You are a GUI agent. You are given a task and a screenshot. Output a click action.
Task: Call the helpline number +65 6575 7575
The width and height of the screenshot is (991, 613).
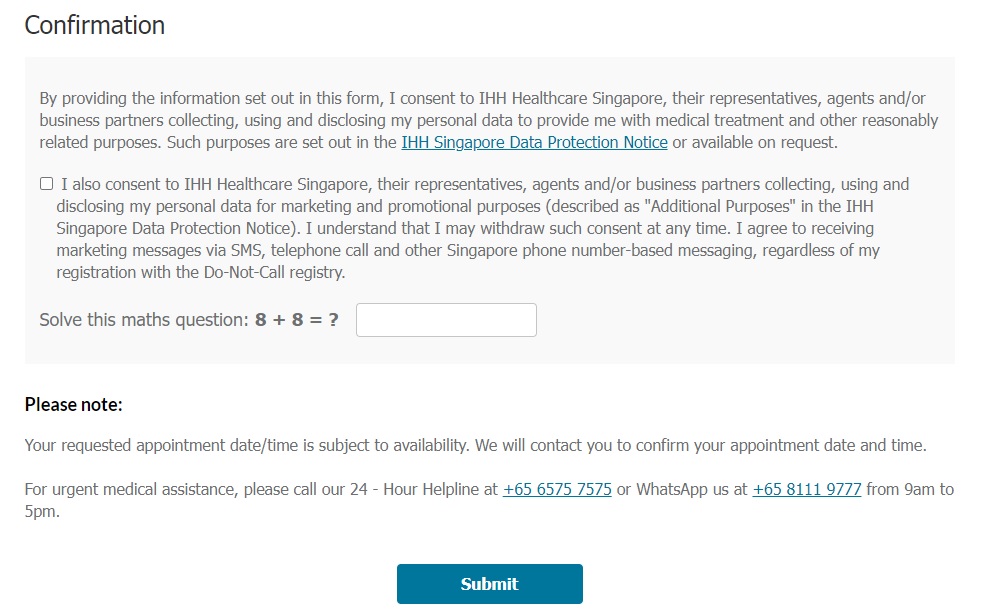[557, 490]
